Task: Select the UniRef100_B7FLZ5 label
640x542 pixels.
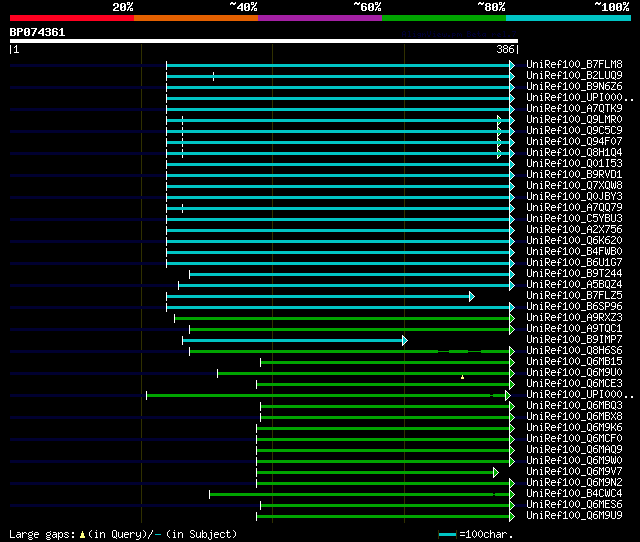Action: coord(574,296)
